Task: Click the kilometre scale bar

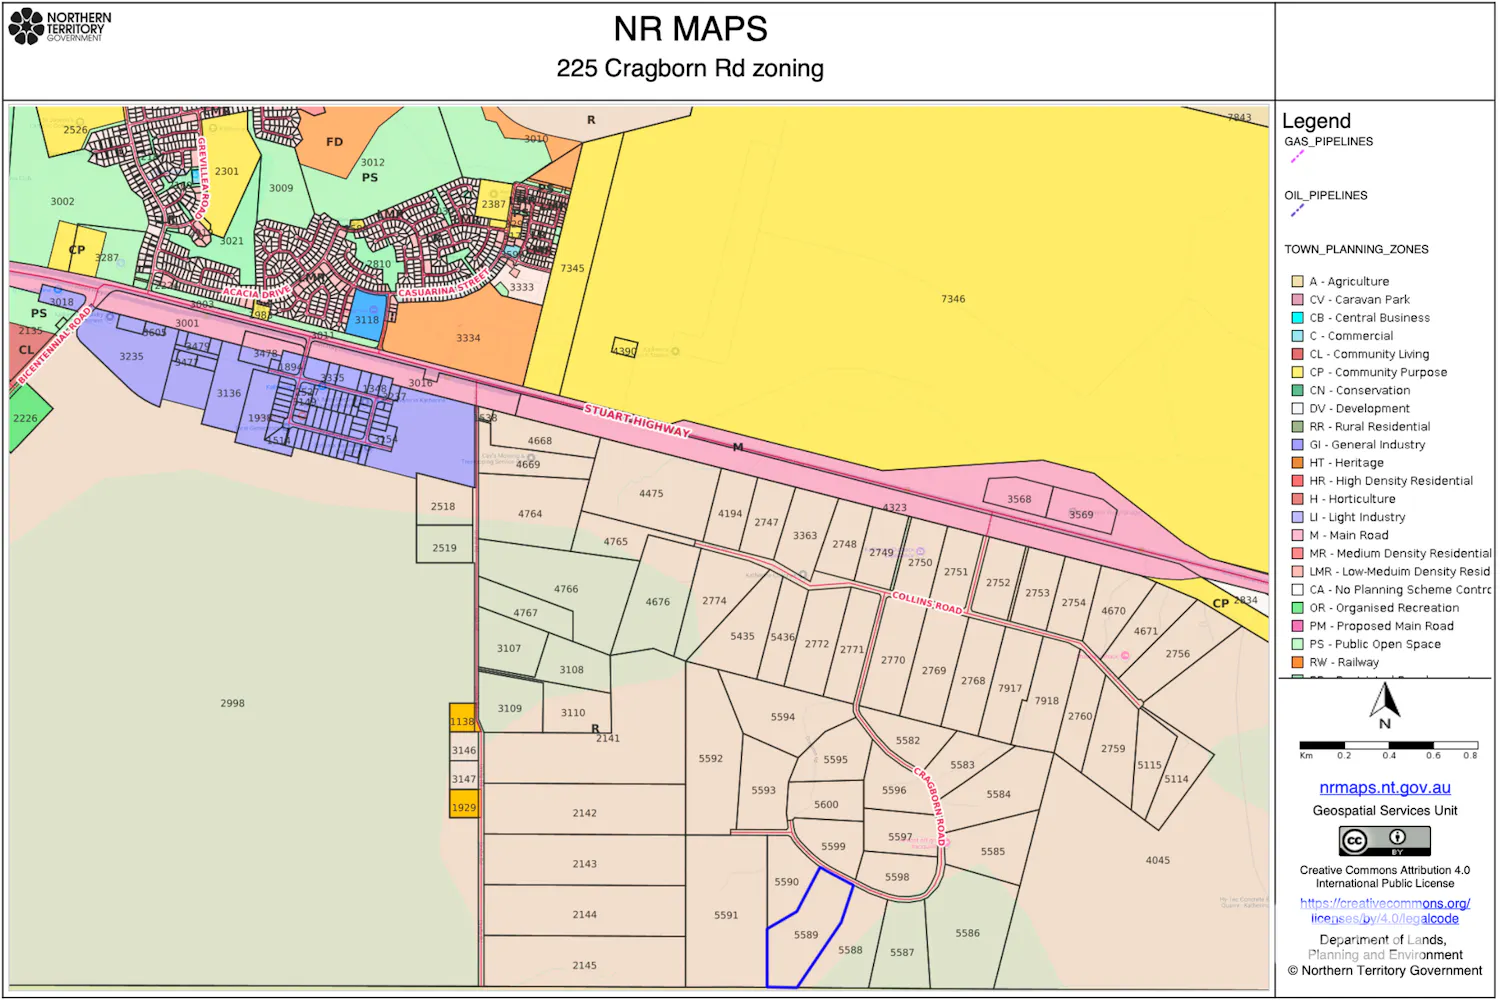Action: [x=1387, y=745]
